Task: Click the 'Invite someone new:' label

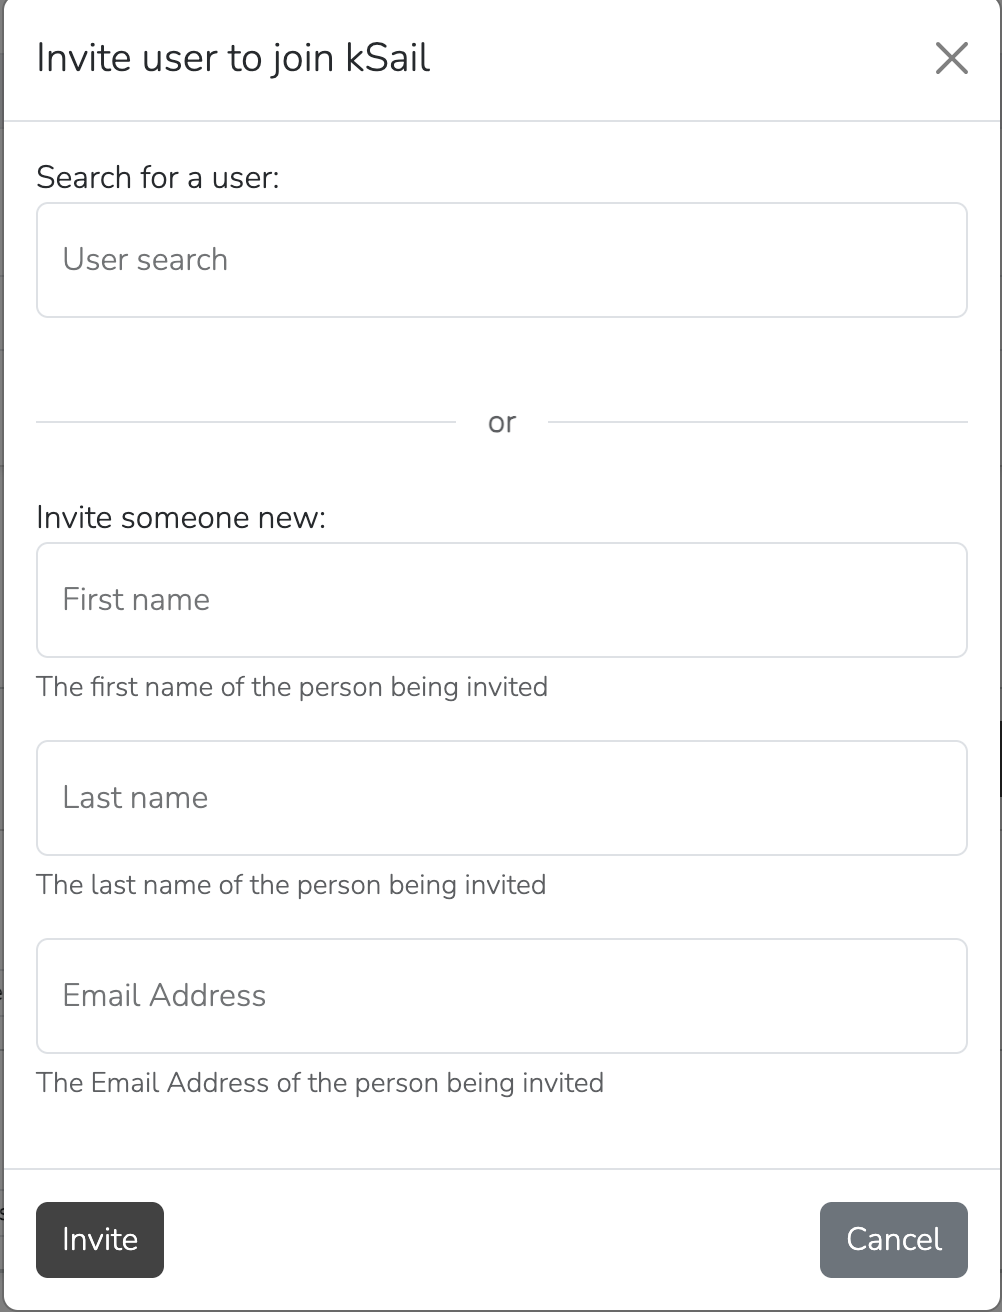Action: coord(181,517)
